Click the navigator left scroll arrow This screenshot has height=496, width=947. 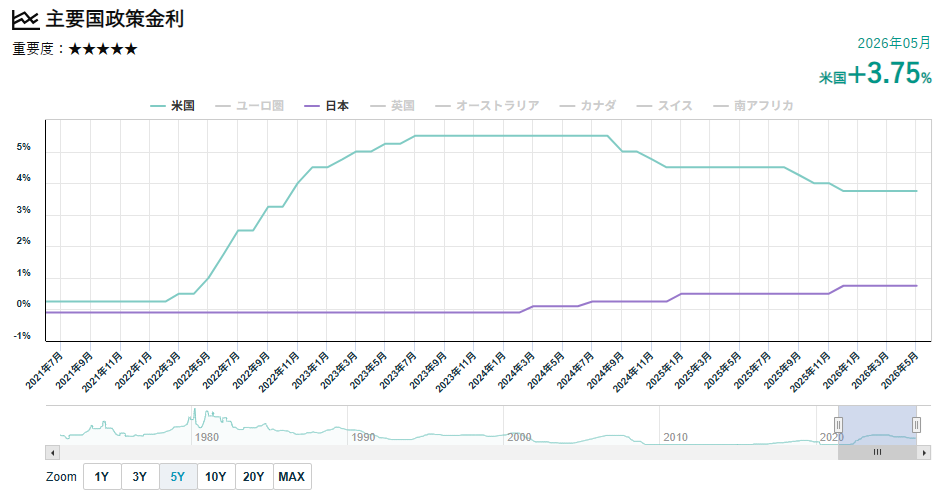[53, 453]
